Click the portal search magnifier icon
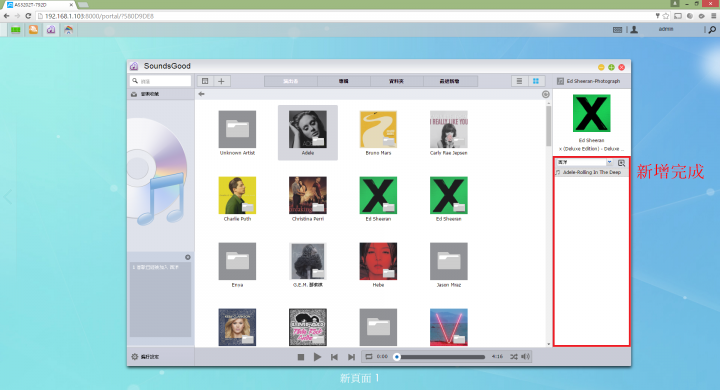The height and width of the screenshot is (390, 720). pos(712,29)
